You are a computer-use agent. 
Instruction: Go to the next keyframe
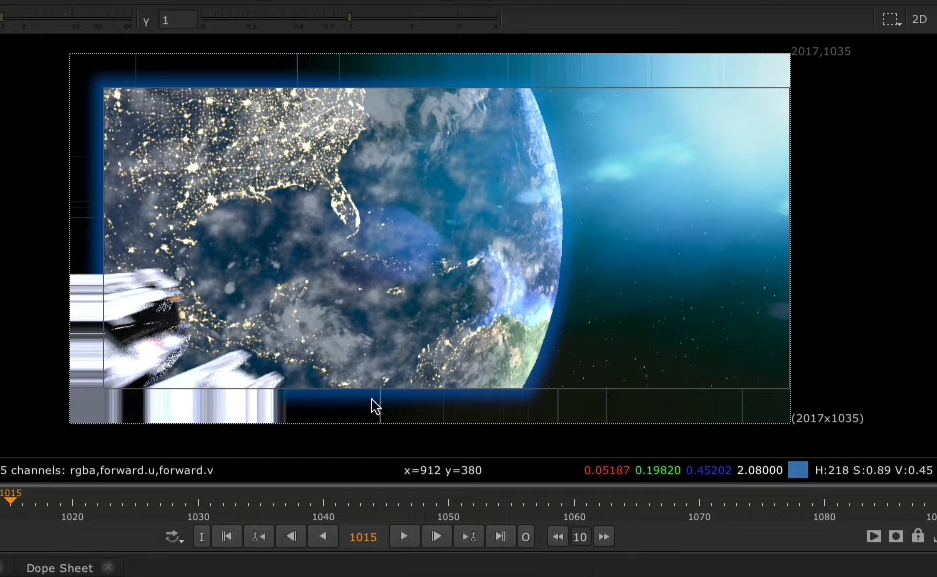[468, 536]
